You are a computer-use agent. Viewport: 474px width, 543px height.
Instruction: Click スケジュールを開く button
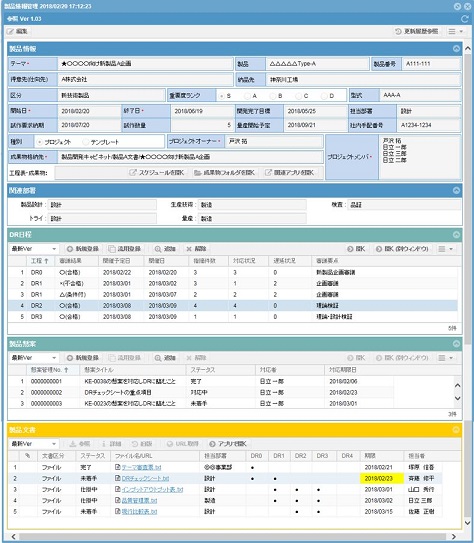pyautogui.click(x=157, y=172)
